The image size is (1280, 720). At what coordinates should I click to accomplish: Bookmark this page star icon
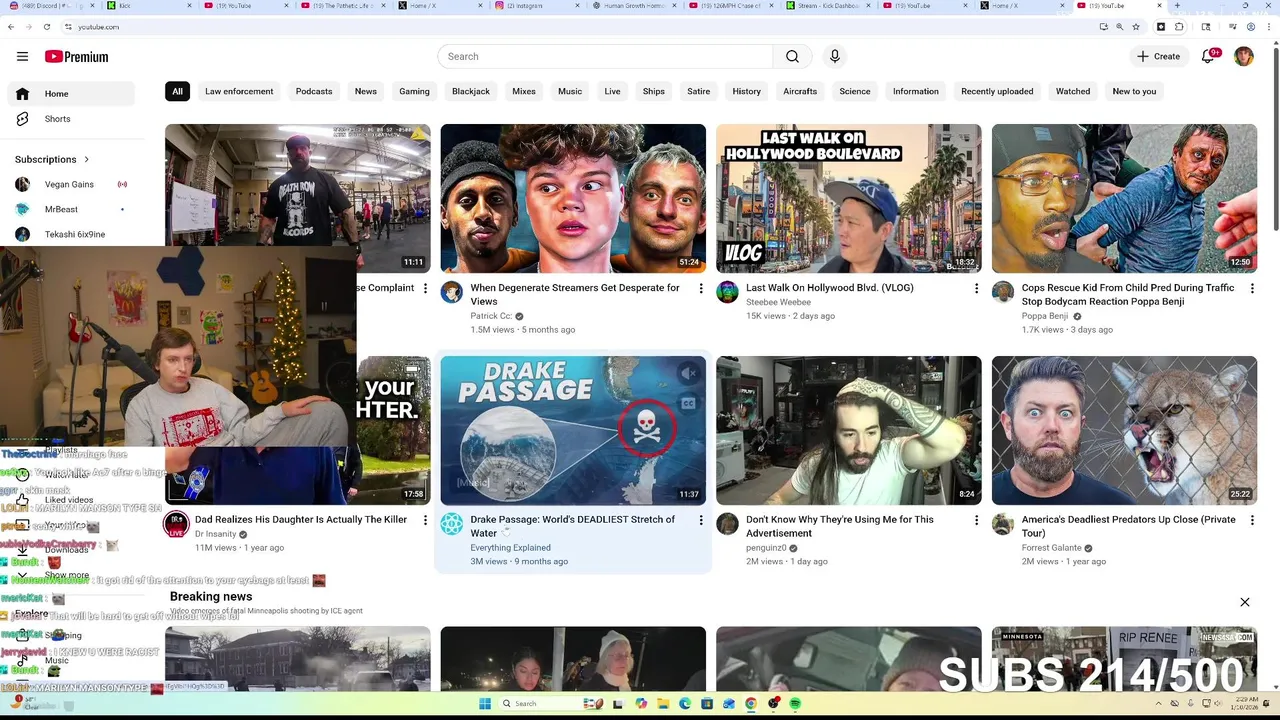pyautogui.click(x=1136, y=27)
